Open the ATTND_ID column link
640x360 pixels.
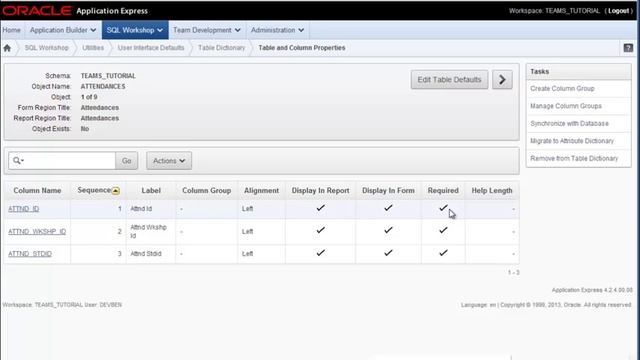24,209
